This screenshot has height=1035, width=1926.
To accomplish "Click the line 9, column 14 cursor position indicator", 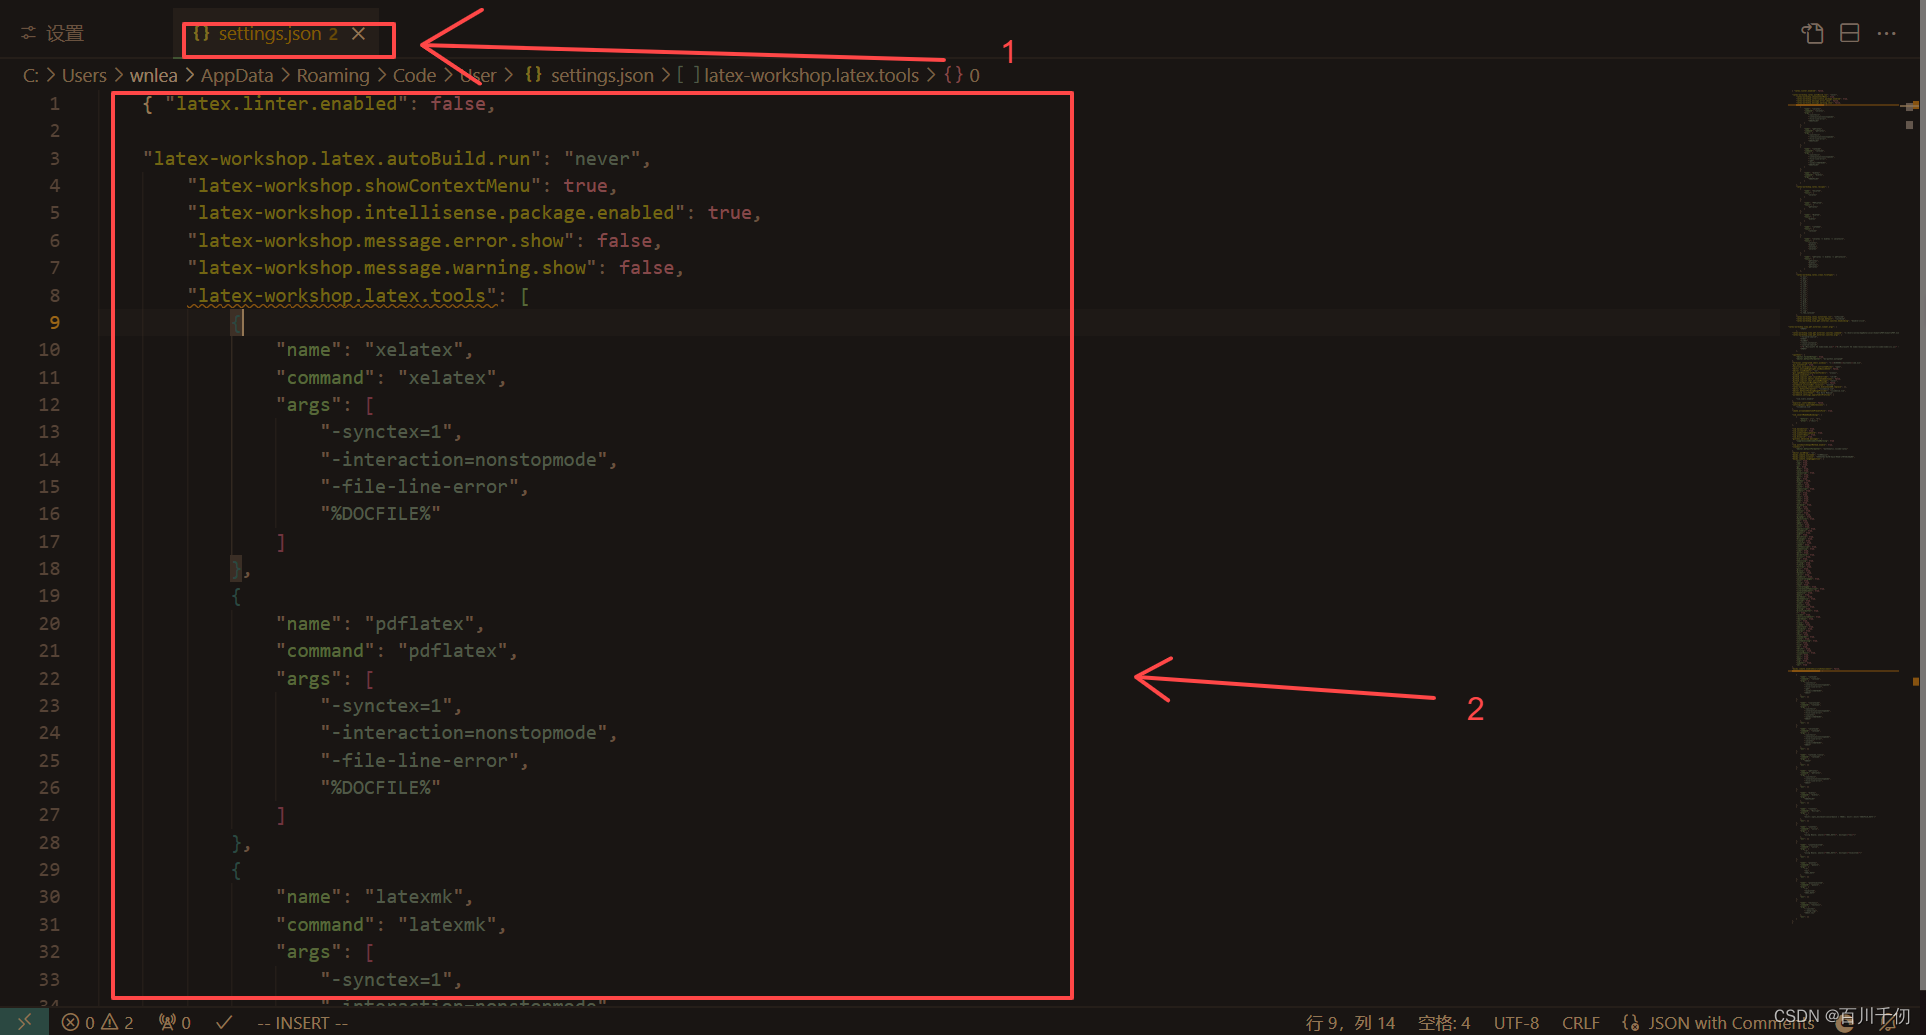I will pyautogui.click(x=1349, y=1022).
